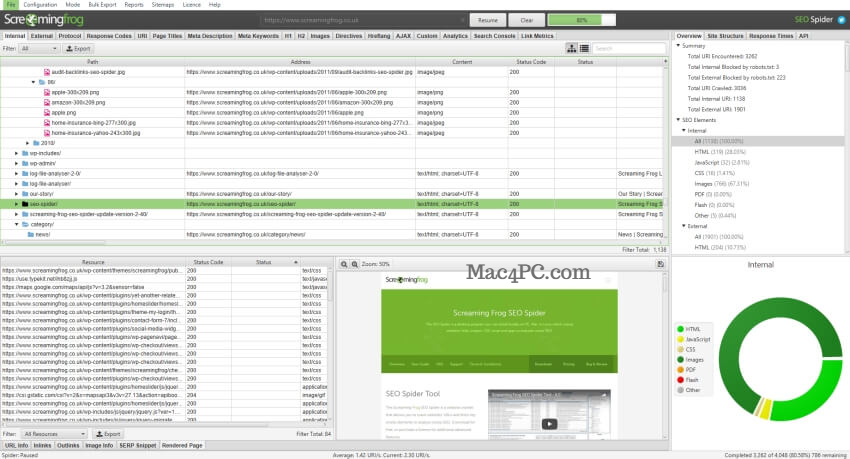Open the Hreflang tab
850x459 pixels.
pyautogui.click(x=379, y=36)
